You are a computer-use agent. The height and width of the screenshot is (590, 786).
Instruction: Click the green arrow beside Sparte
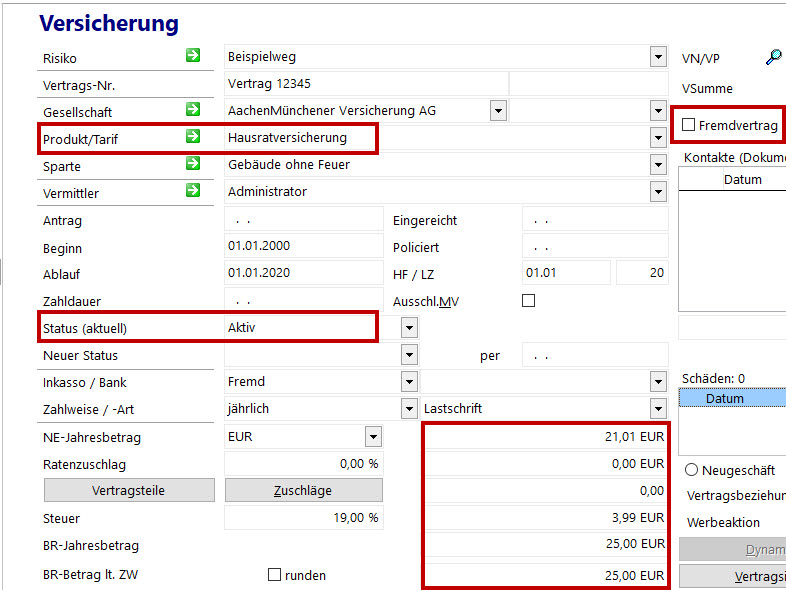[x=193, y=164]
